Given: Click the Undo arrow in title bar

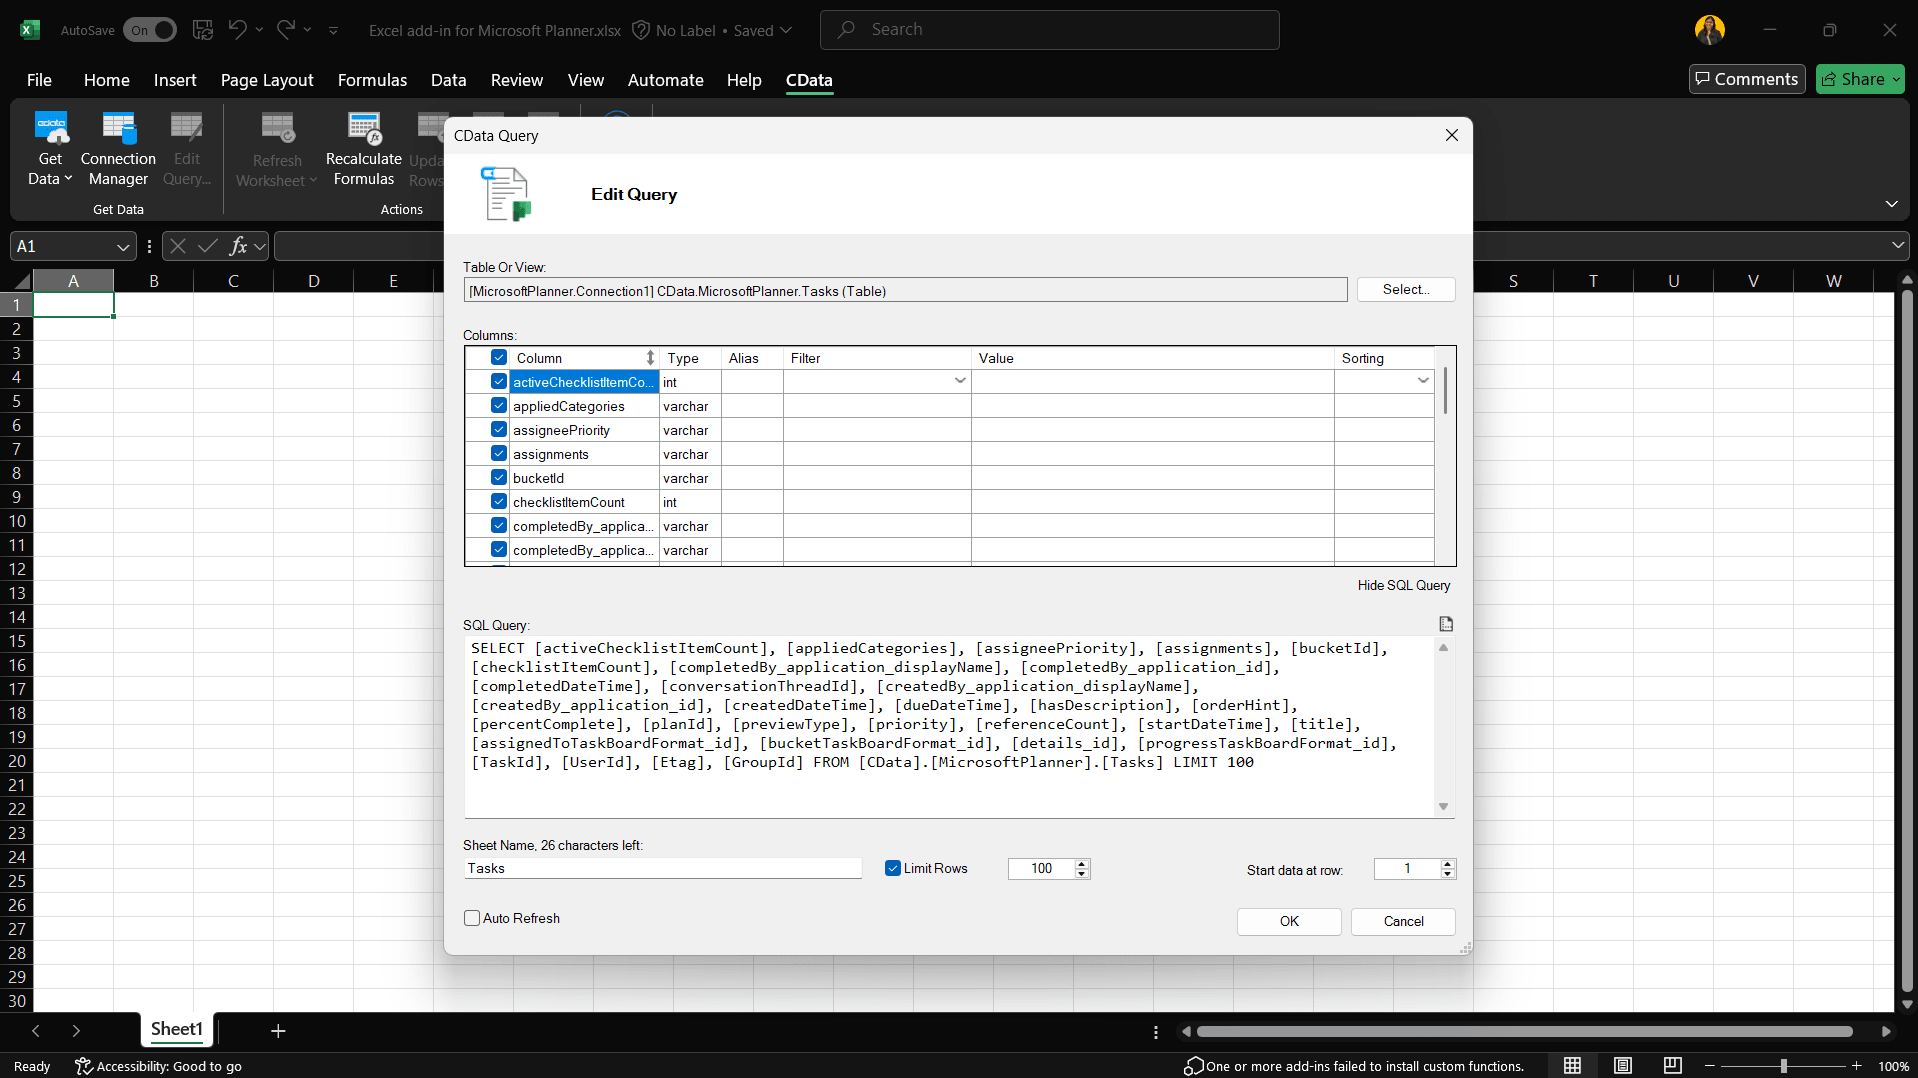Looking at the screenshot, I should pos(237,30).
